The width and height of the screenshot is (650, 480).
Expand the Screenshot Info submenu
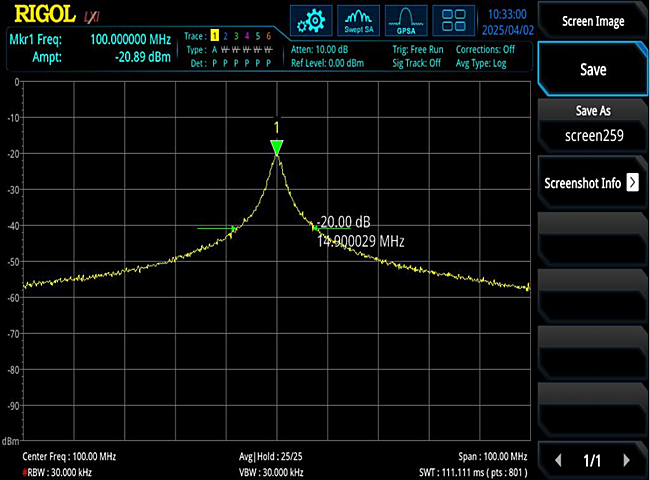click(591, 183)
